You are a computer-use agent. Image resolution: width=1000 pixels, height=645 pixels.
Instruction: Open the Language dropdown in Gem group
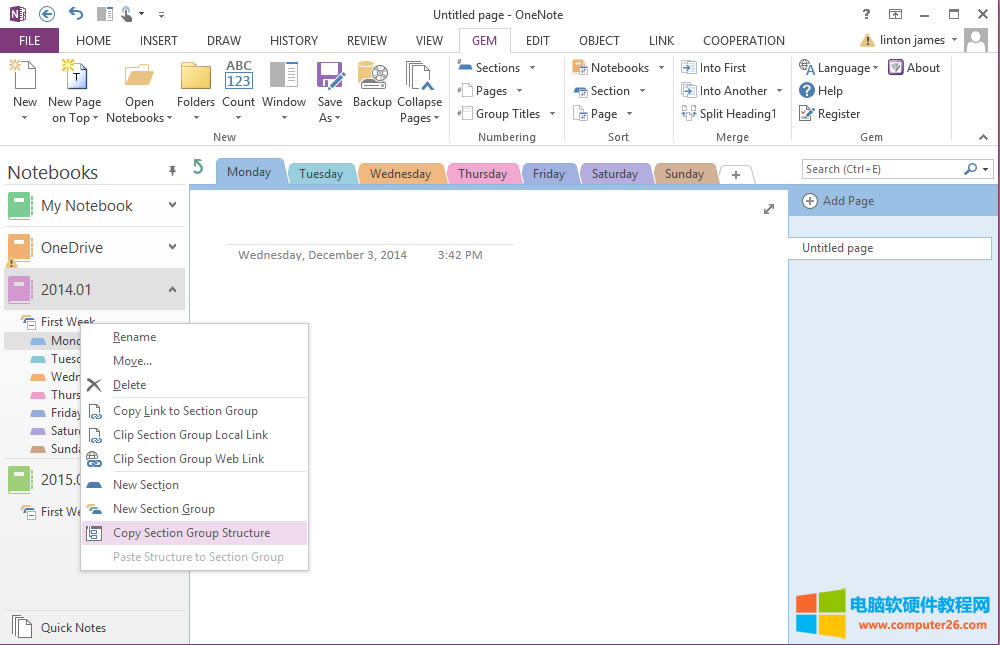click(x=838, y=68)
